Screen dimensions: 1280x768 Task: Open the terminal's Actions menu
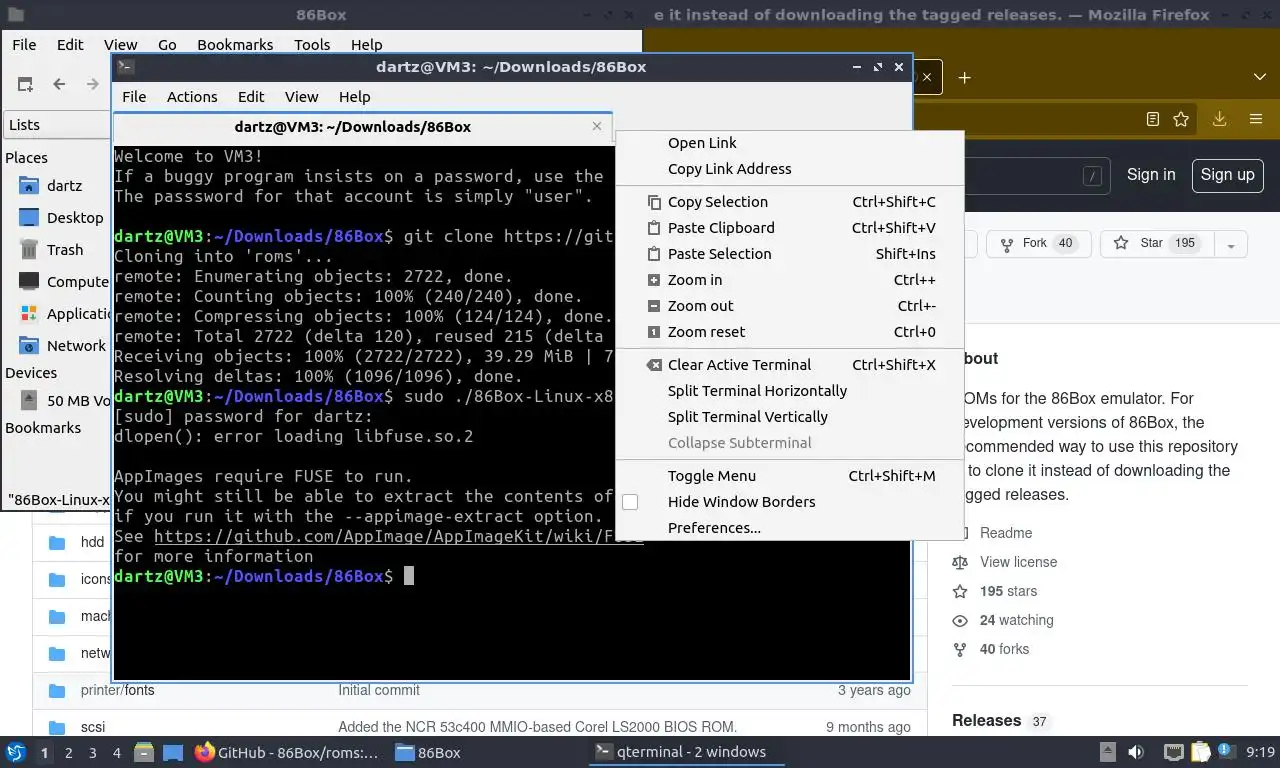tap(192, 97)
